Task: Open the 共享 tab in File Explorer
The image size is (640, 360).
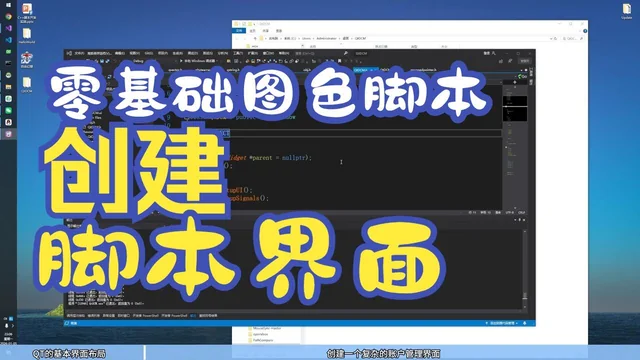Action: 266,31
